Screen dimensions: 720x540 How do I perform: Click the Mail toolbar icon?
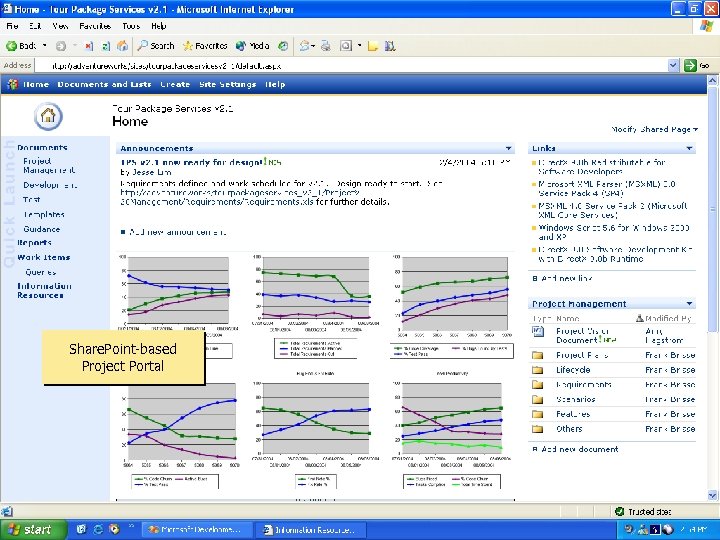(304, 46)
